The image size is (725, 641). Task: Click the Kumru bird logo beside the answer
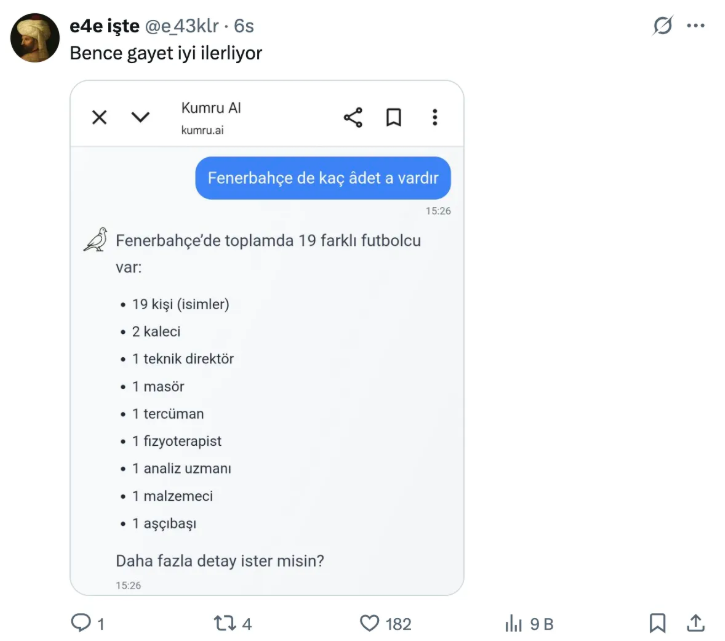96,239
